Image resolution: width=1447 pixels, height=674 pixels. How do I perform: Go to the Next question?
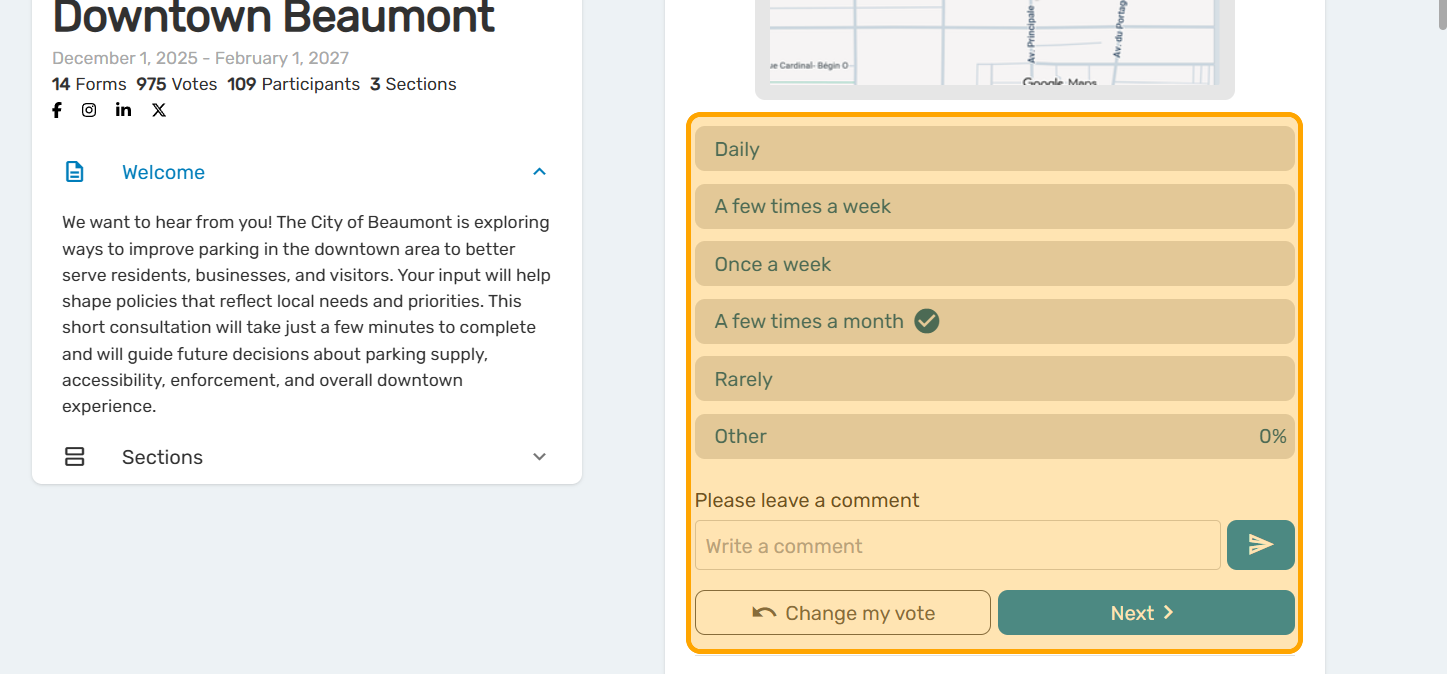pos(1146,613)
